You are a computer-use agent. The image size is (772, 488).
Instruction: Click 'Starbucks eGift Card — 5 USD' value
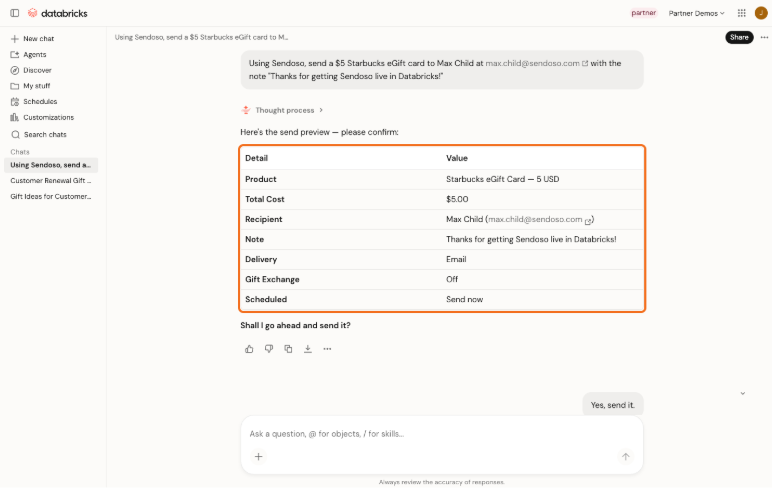(503, 179)
